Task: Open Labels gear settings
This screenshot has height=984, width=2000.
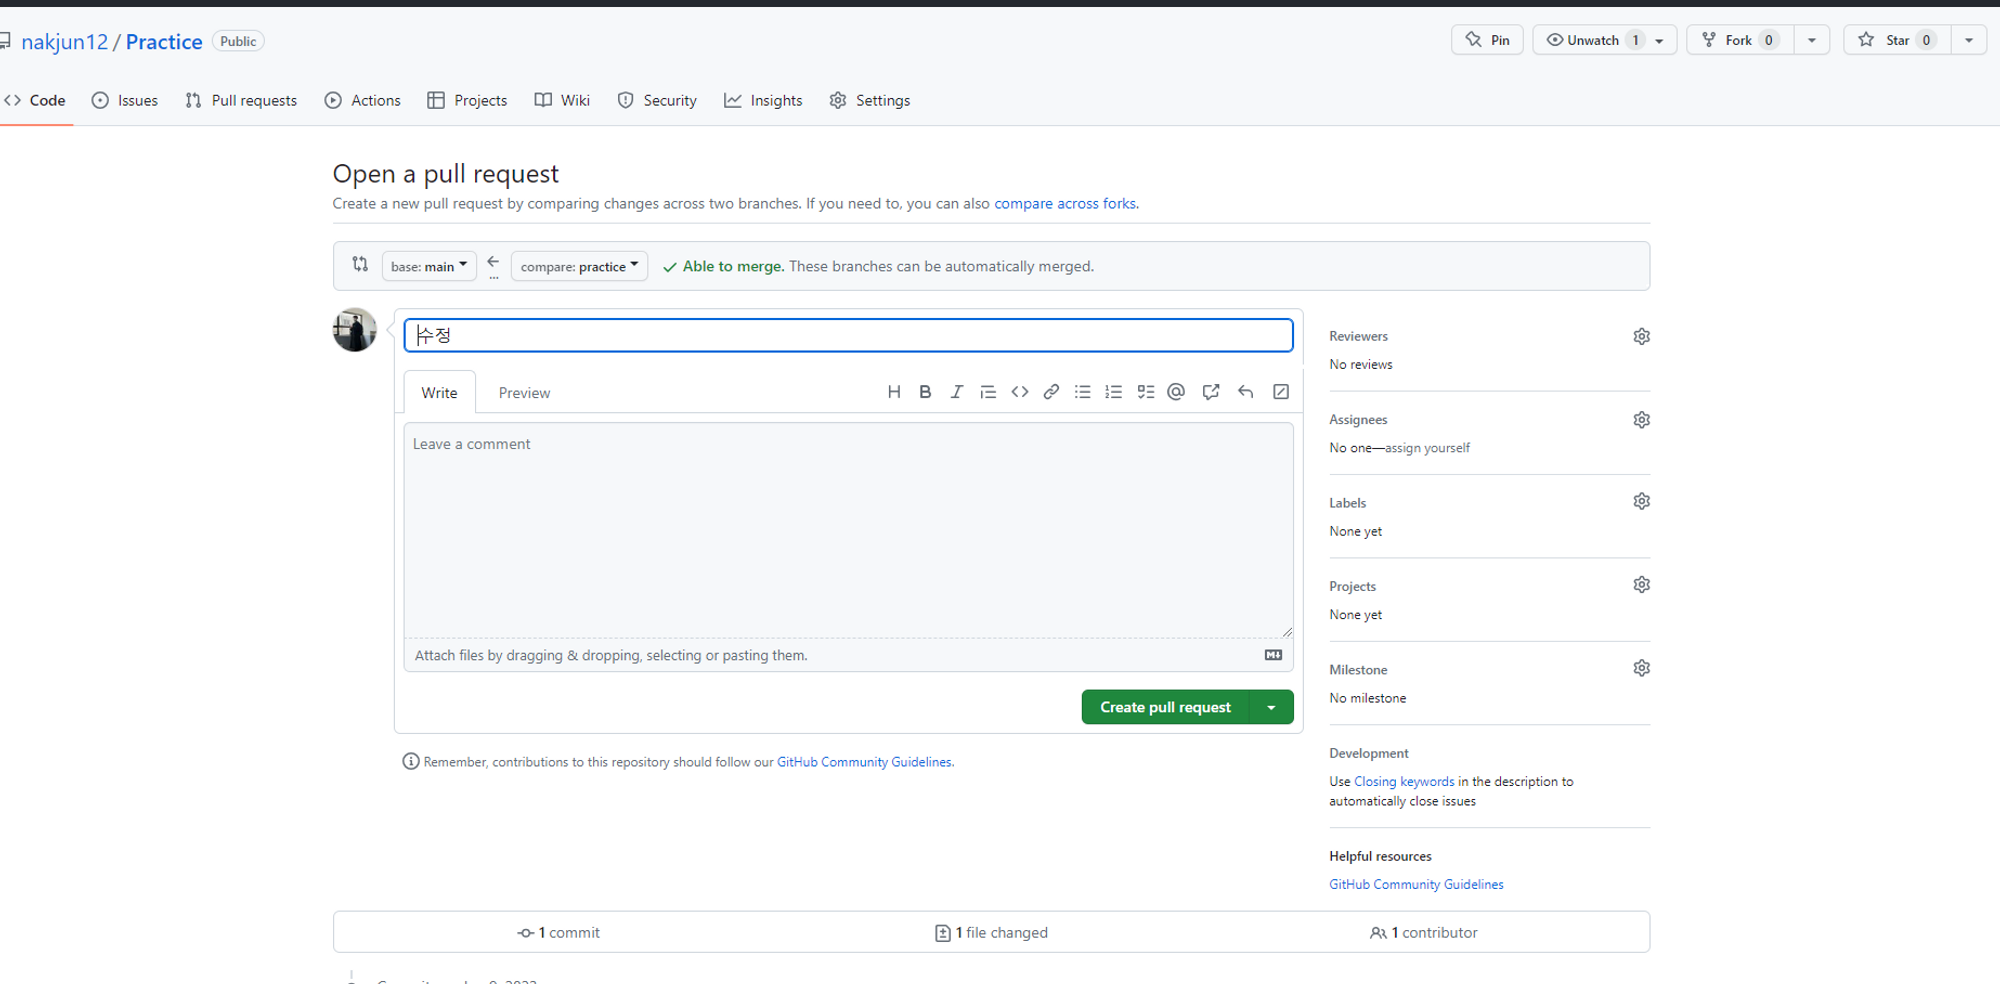Action: (1641, 501)
